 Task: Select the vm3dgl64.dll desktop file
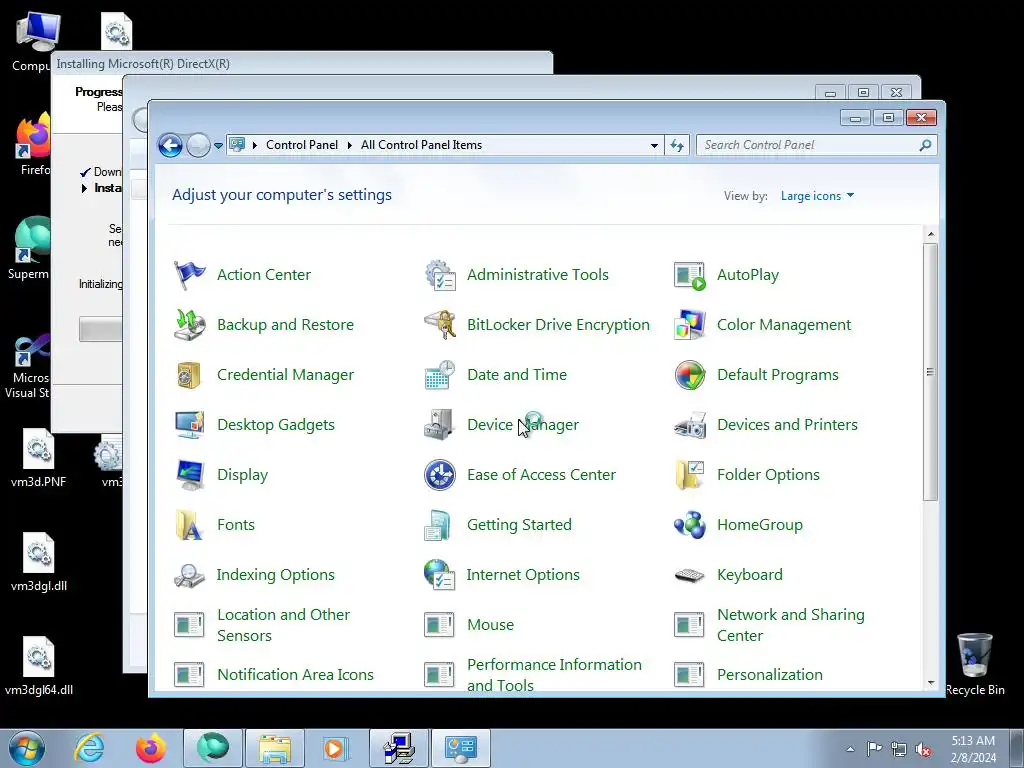click(x=39, y=665)
